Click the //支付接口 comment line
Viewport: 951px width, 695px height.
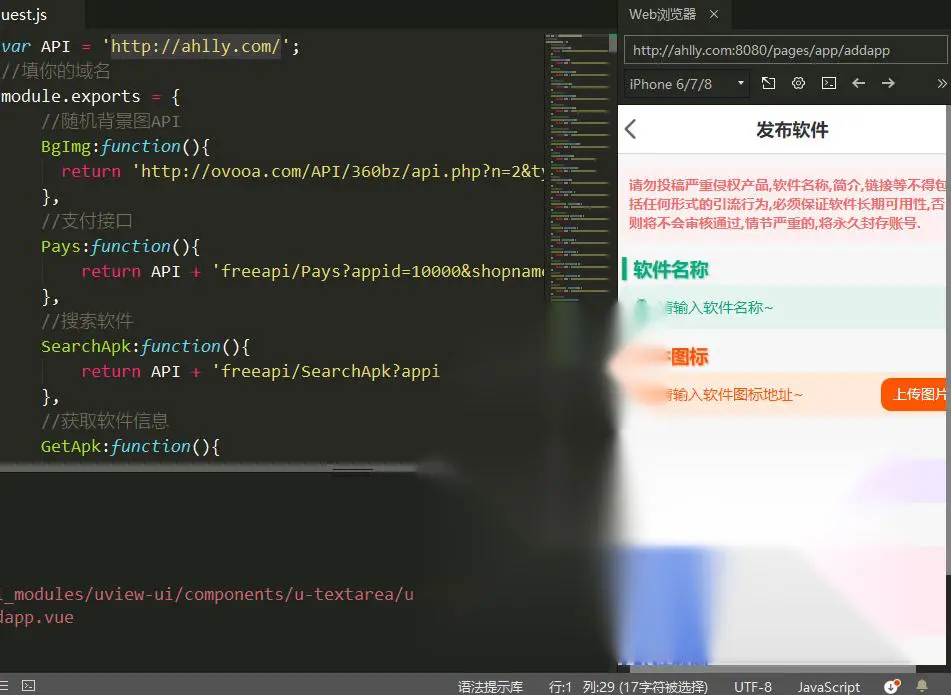(87, 221)
